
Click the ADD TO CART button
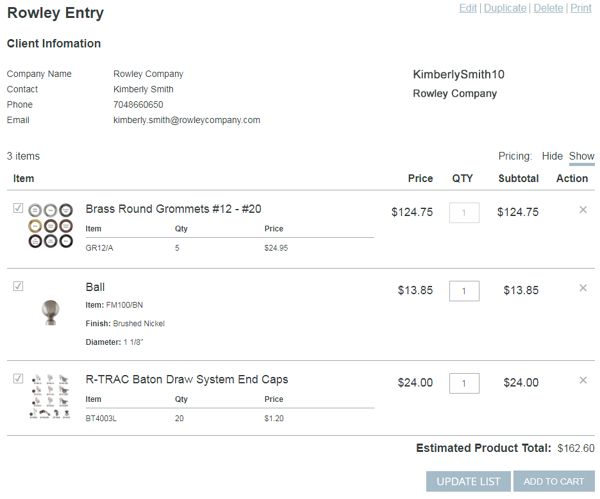tap(554, 481)
